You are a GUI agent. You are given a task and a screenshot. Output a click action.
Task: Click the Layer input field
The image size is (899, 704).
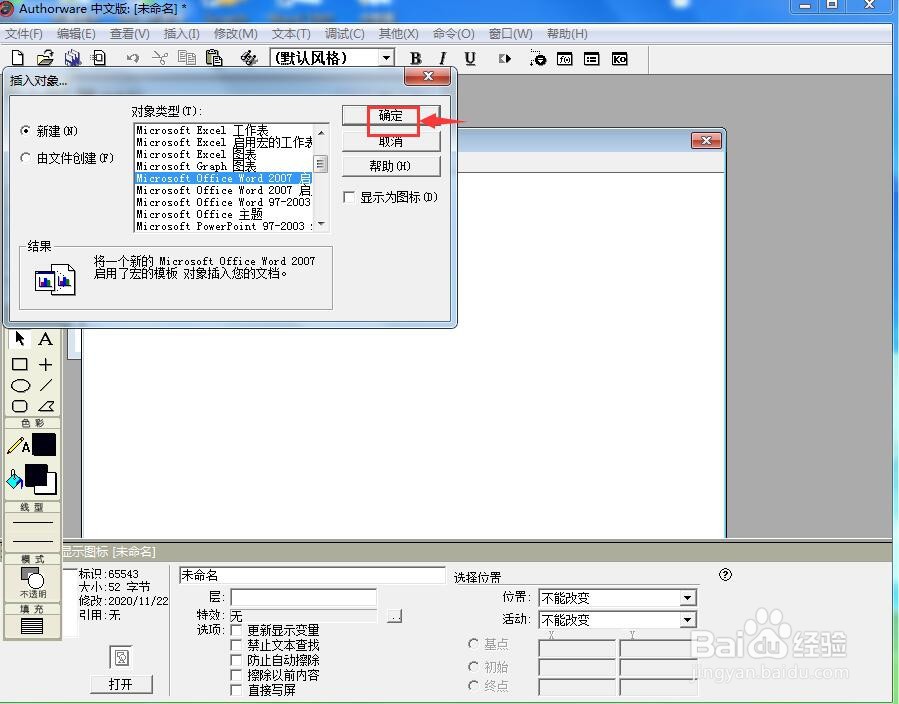click(303, 597)
